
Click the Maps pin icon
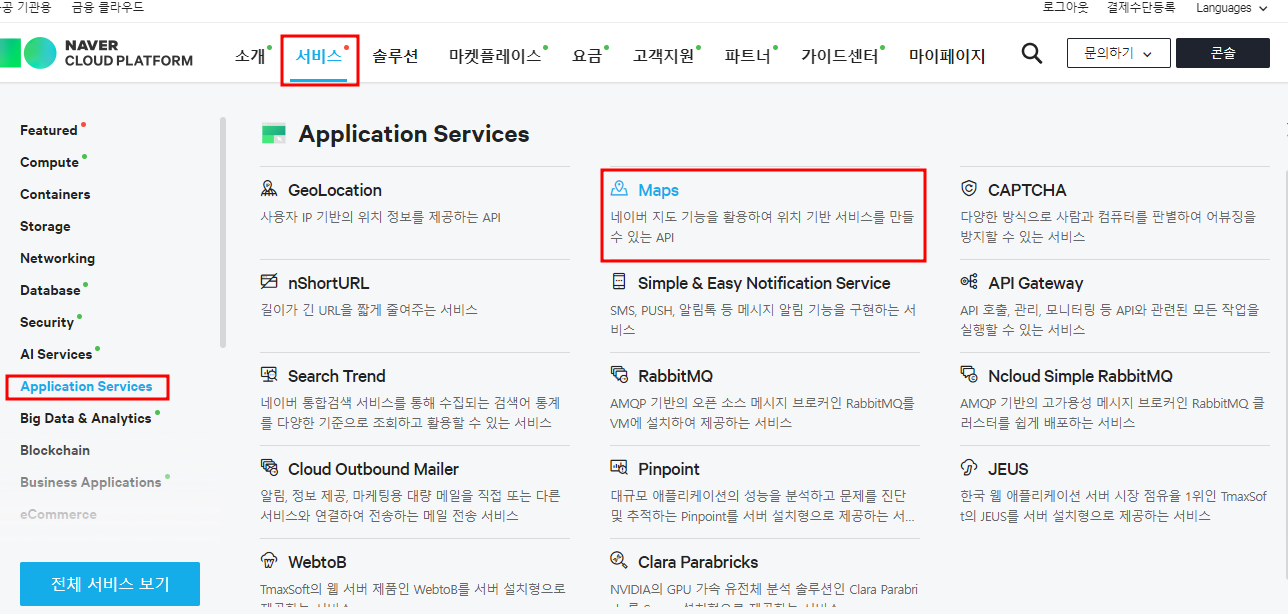point(619,189)
